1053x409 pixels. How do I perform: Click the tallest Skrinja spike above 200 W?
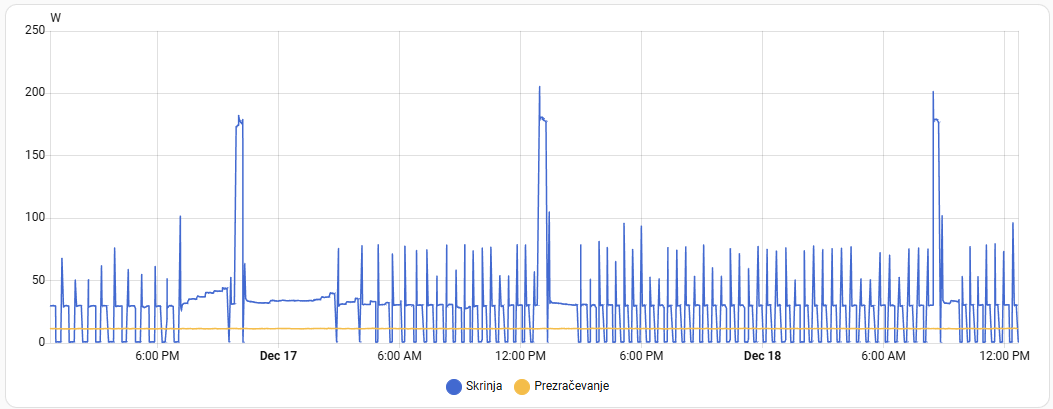click(x=539, y=87)
